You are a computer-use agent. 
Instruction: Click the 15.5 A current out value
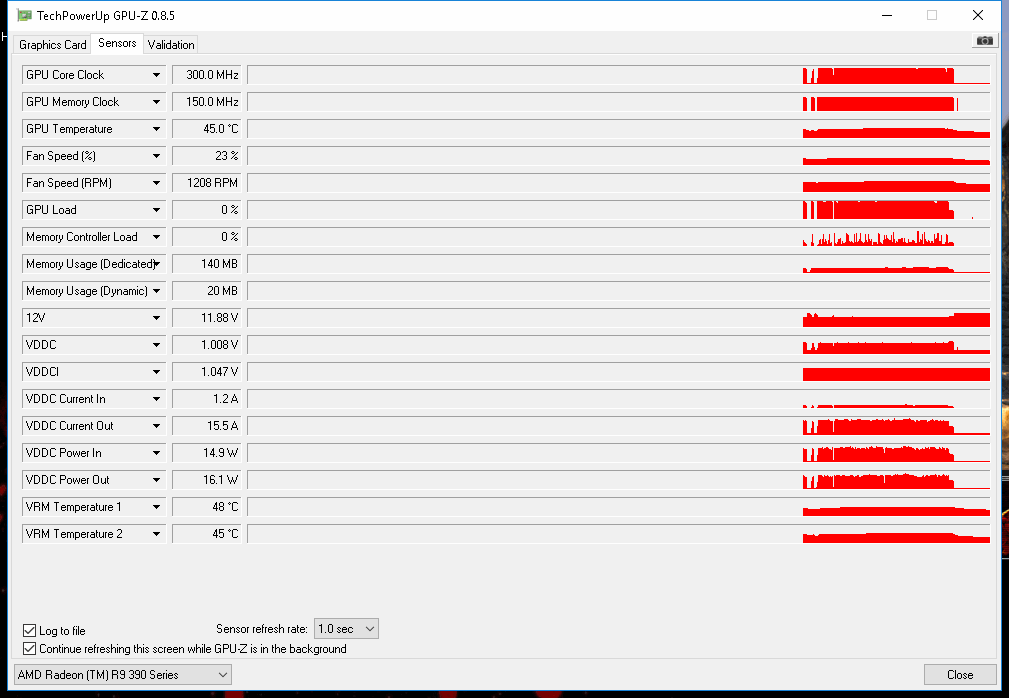click(207, 426)
